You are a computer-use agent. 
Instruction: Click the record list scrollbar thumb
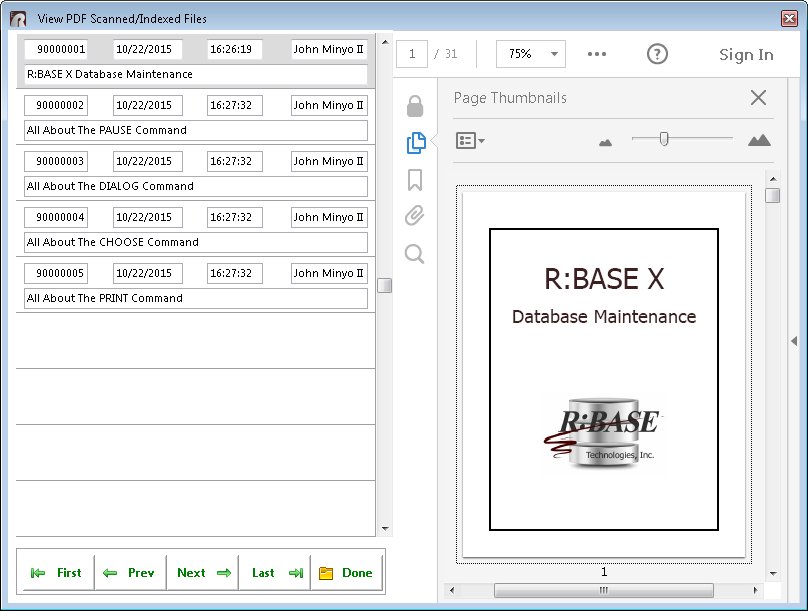(384, 285)
